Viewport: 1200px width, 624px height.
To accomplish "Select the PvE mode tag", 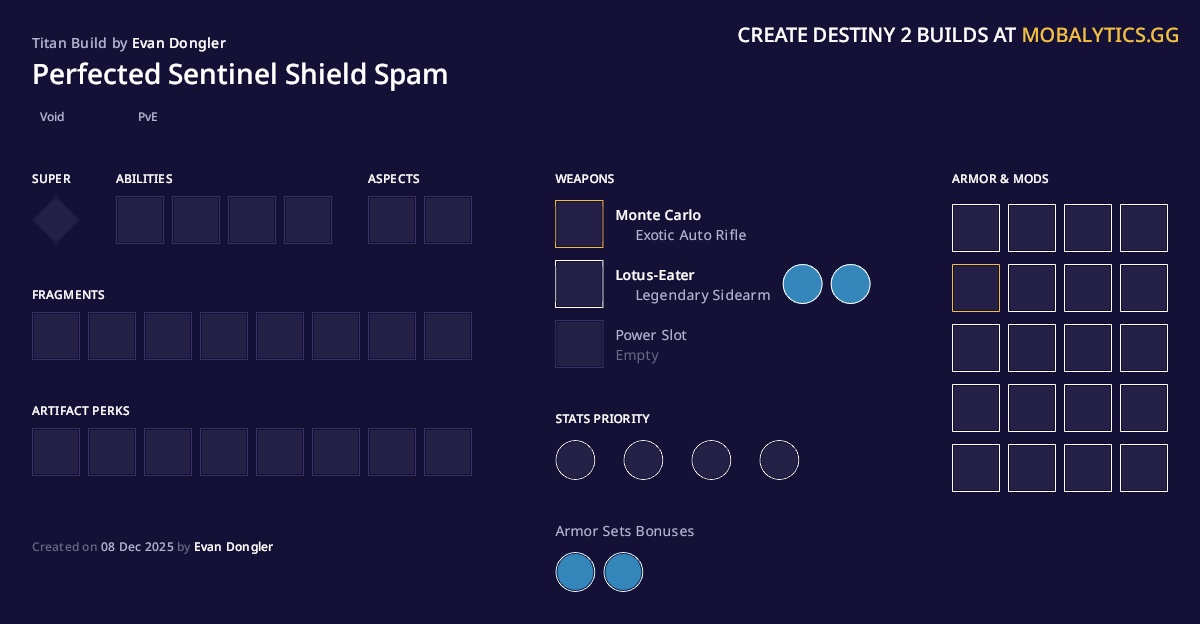I will 147,117.
